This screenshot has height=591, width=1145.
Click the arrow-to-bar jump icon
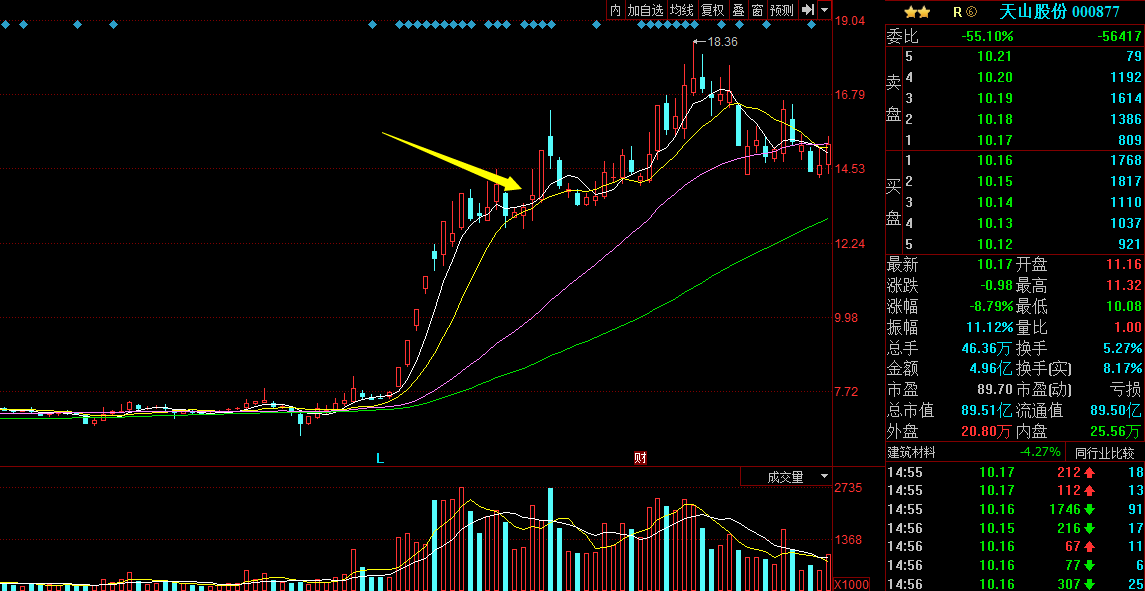(808, 10)
